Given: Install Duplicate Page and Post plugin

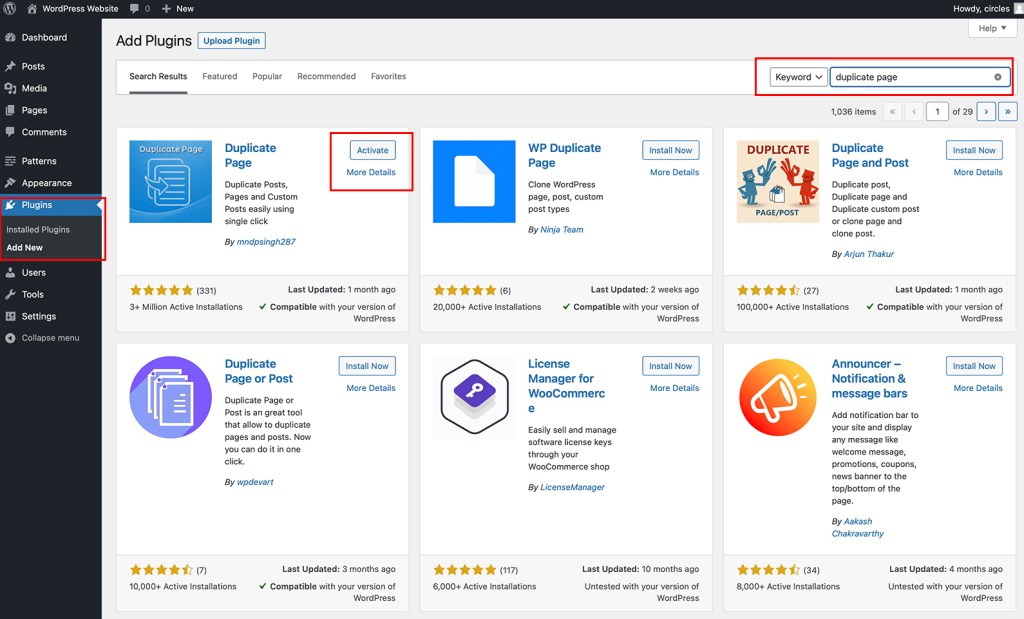Looking at the screenshot, I should (x=974, y=150).
